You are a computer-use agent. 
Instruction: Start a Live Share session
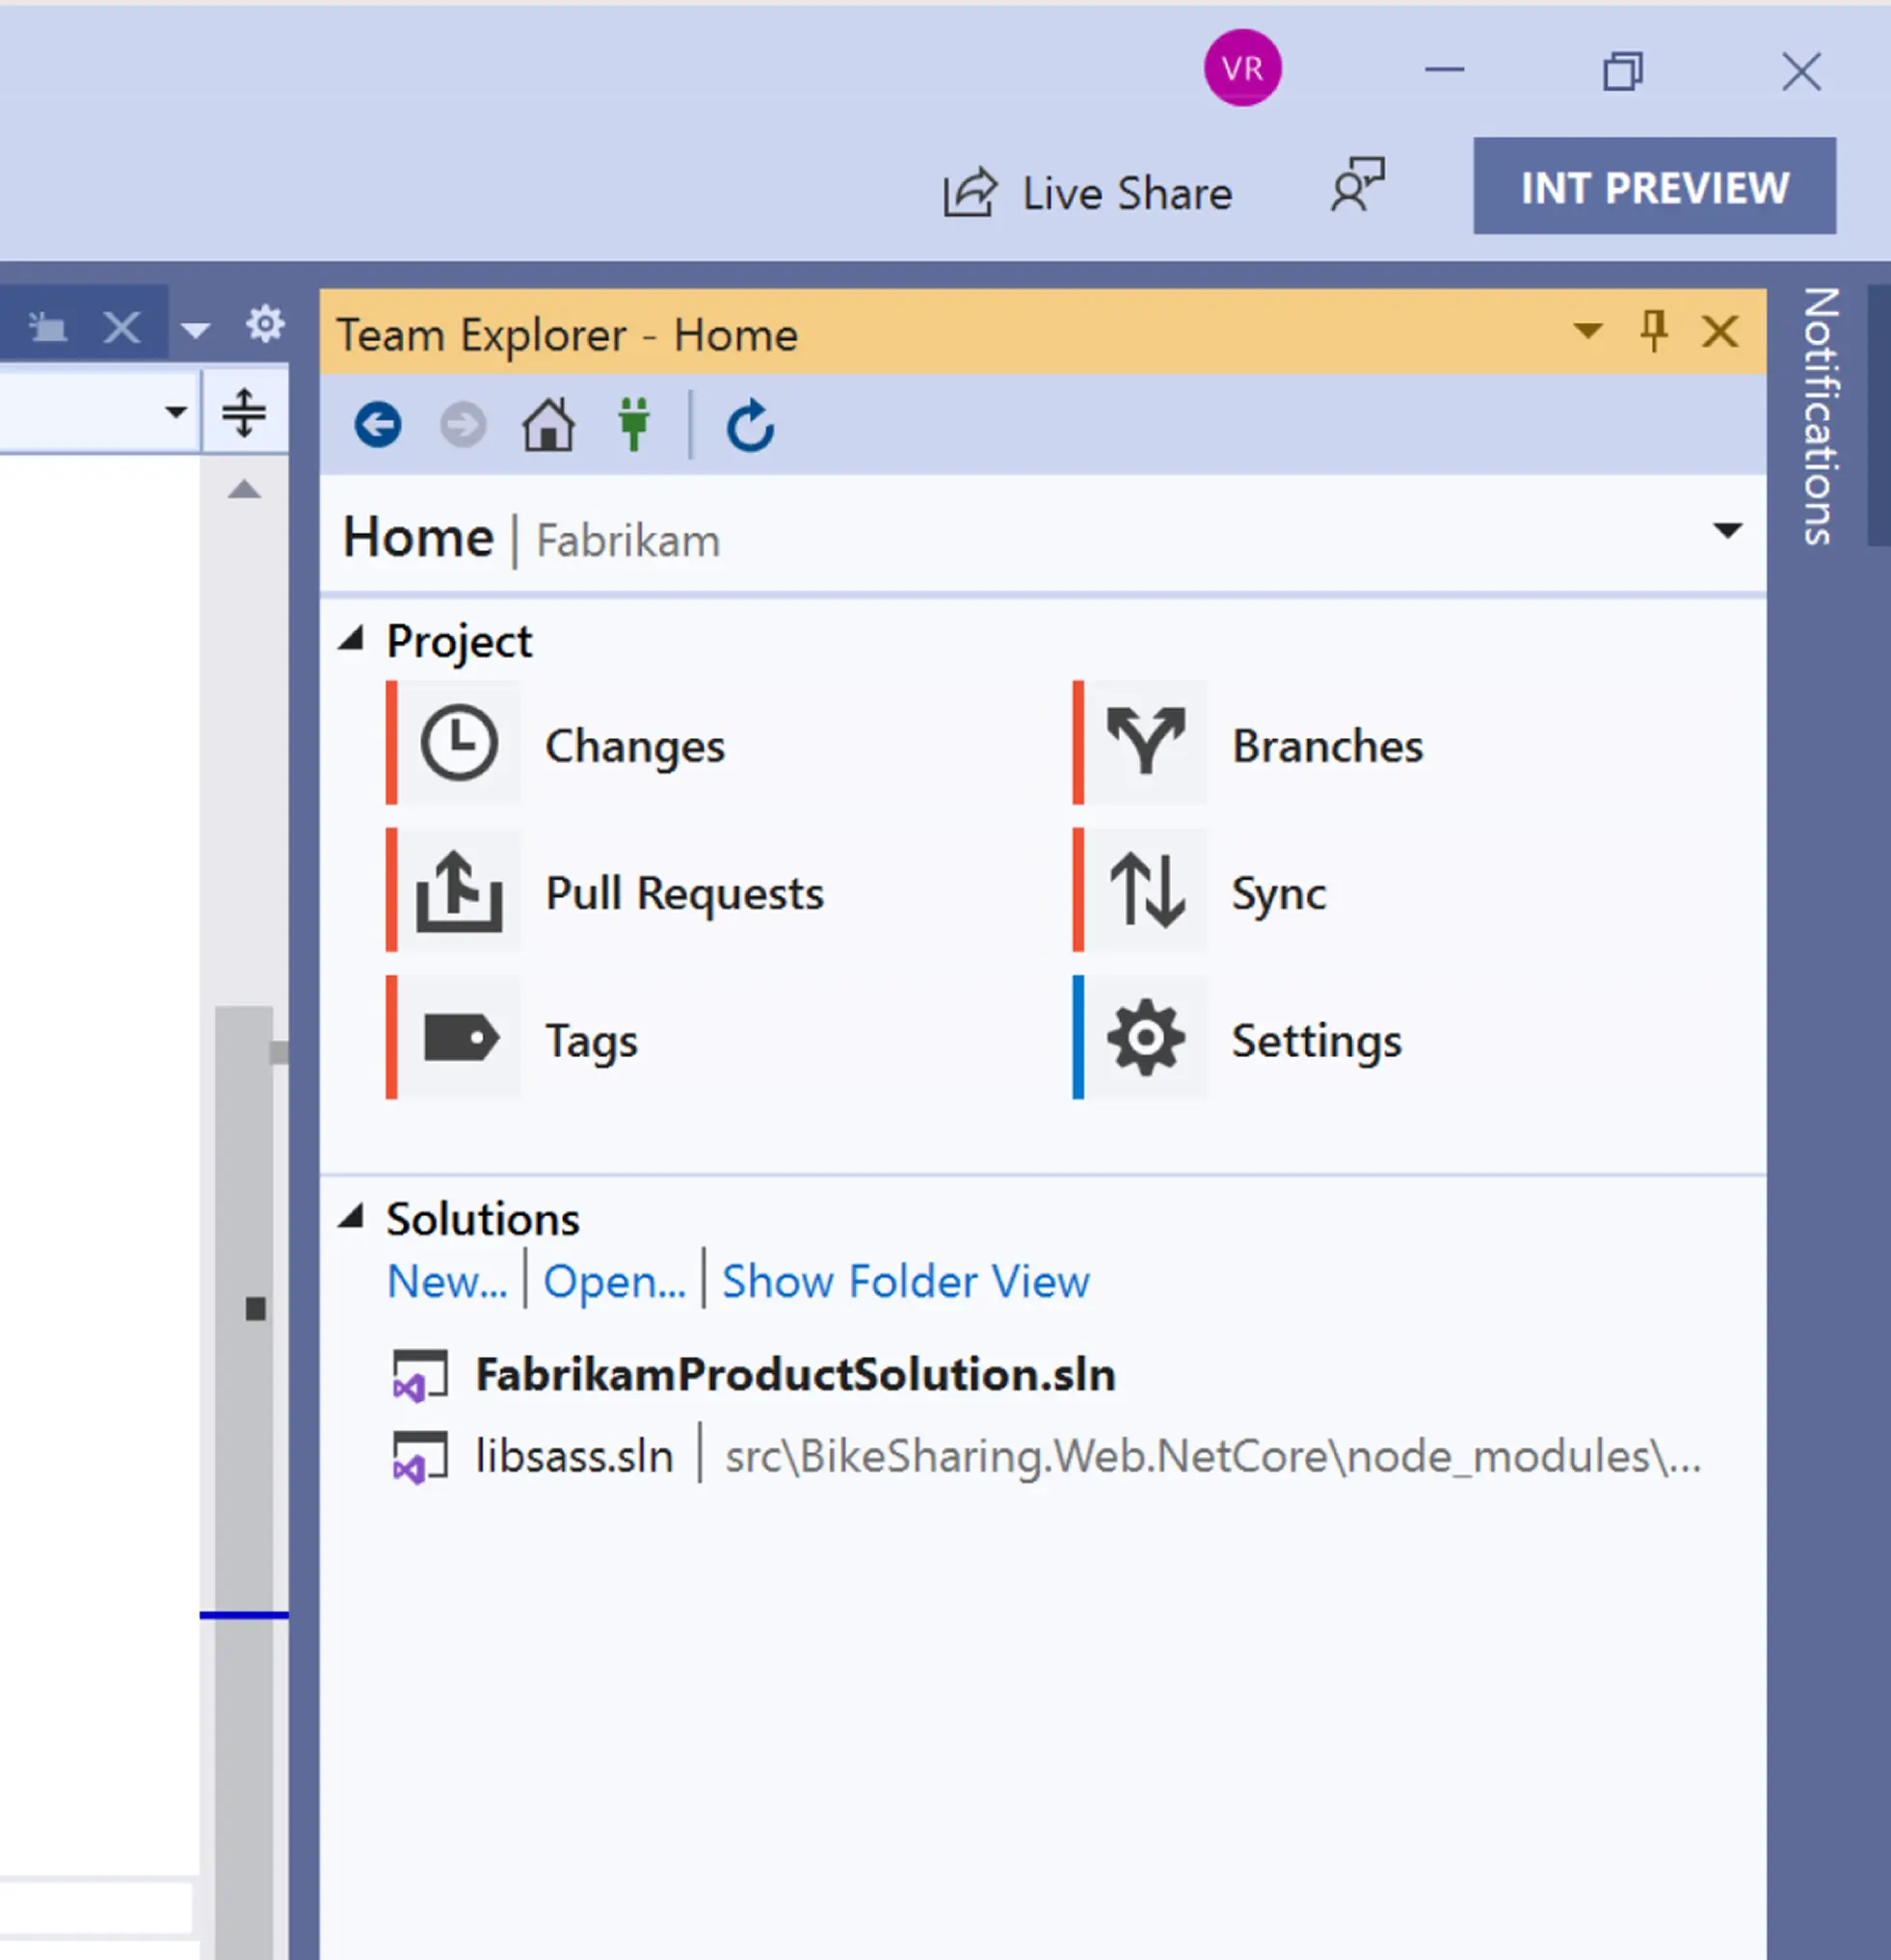(x=1090, y=192)
